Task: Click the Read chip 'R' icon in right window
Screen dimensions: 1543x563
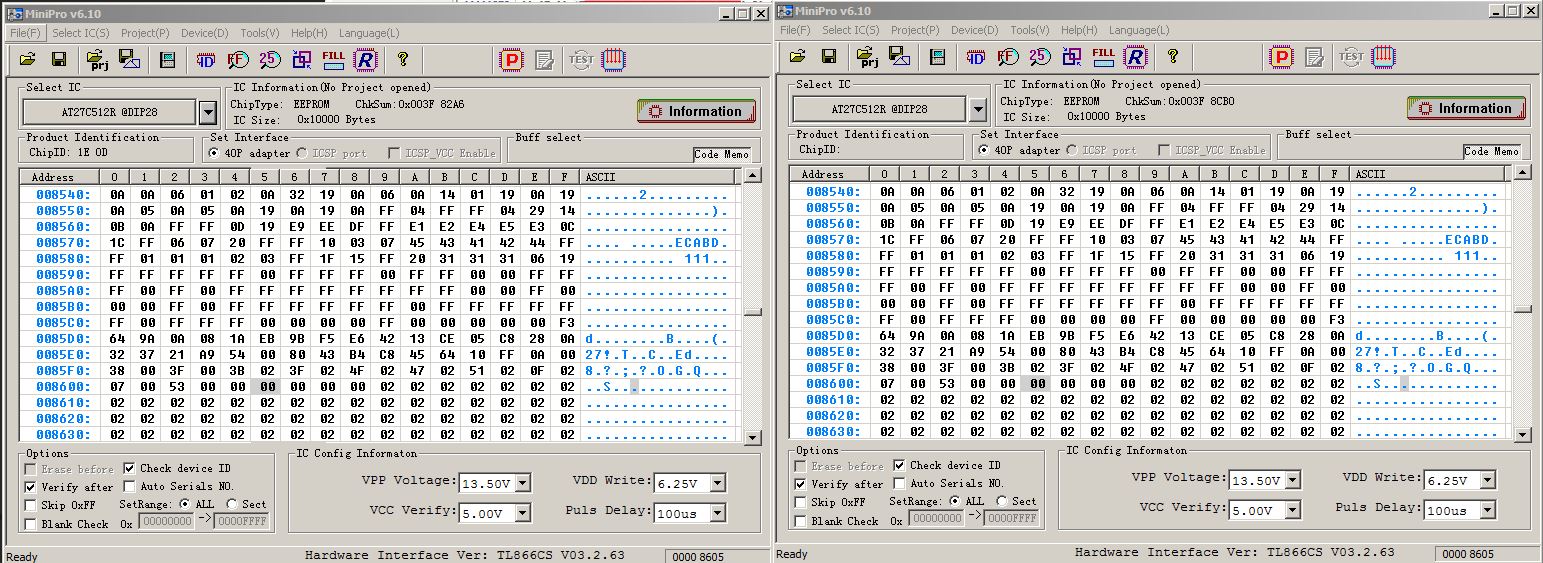Action: (1135, 57)
